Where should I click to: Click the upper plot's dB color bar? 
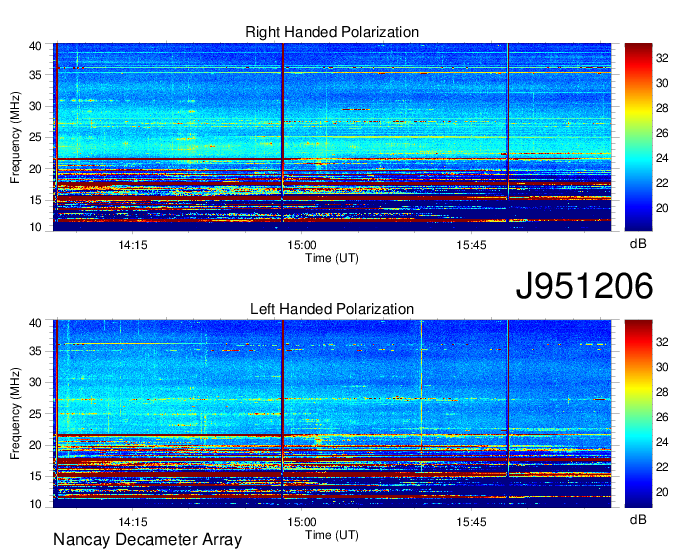tap(638, 137)
